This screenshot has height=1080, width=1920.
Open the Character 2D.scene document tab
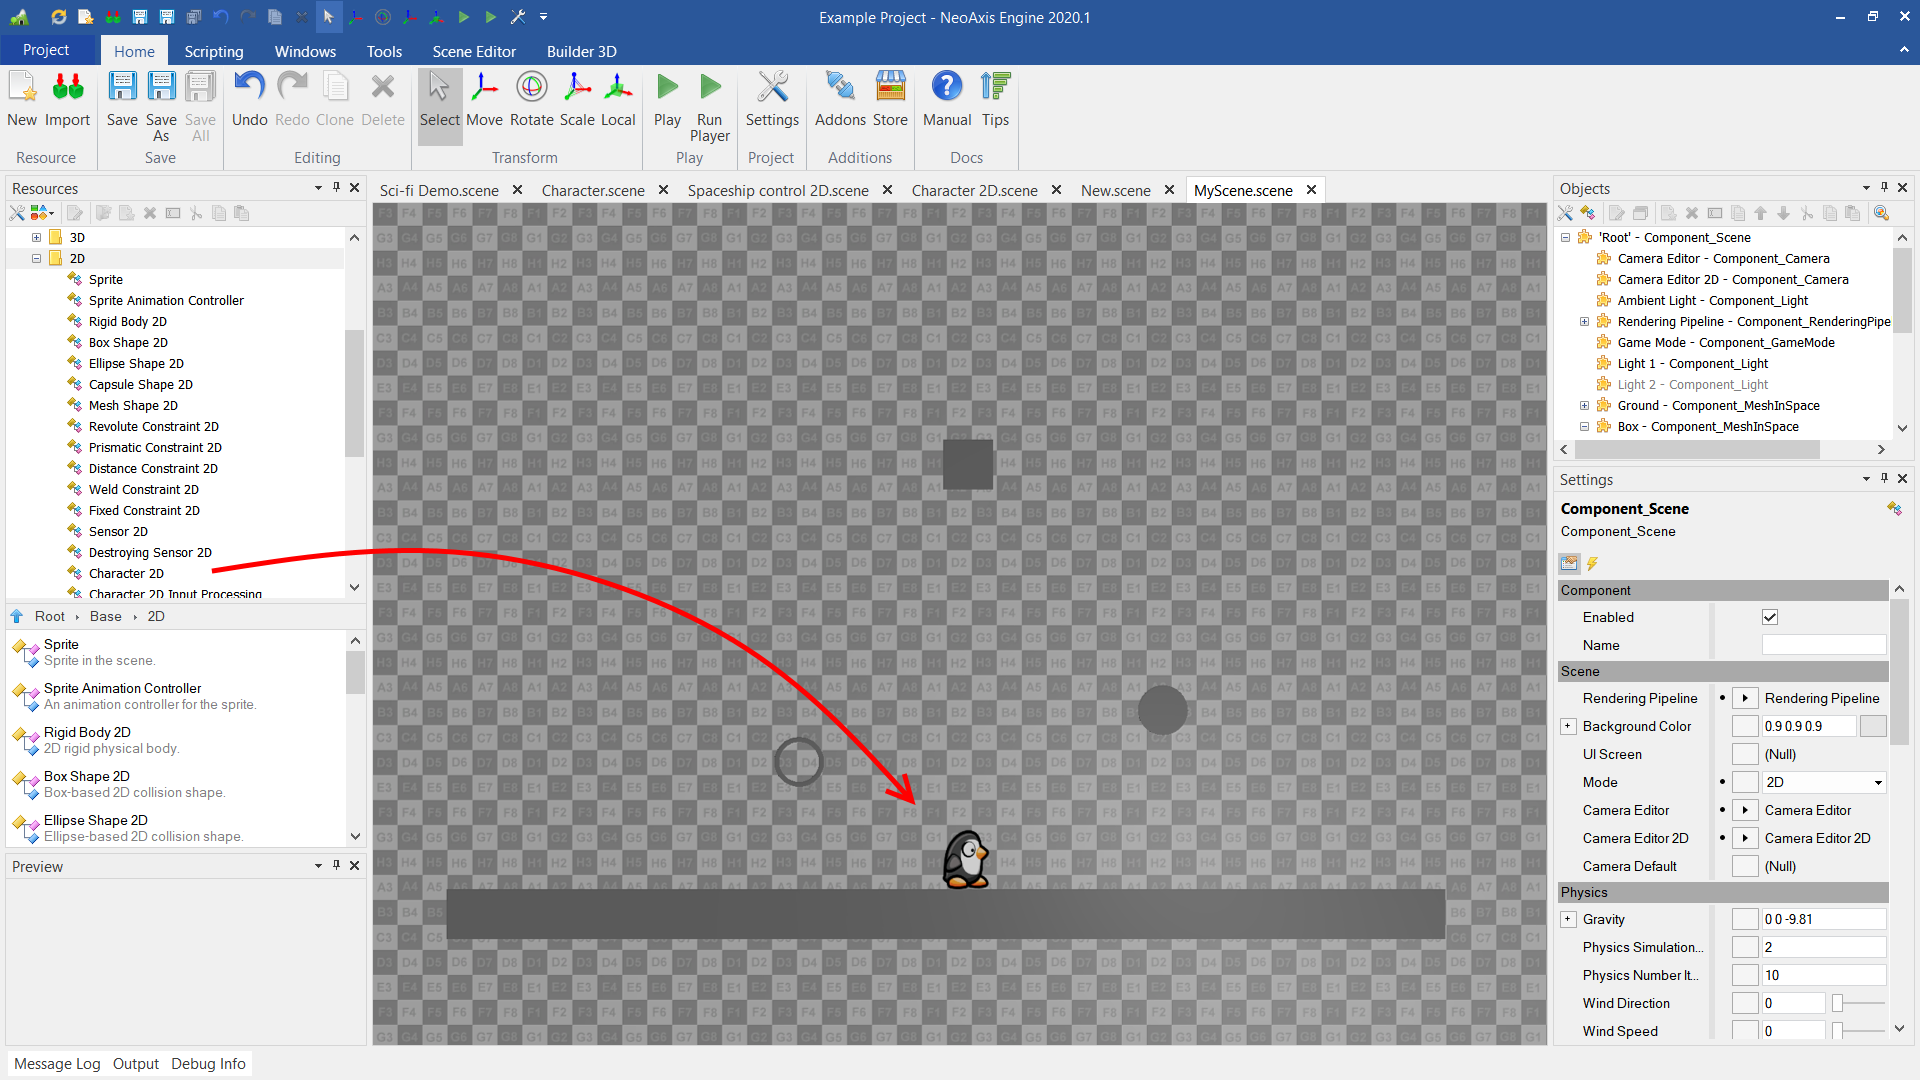pyautogui.click(x=974, y=190)
